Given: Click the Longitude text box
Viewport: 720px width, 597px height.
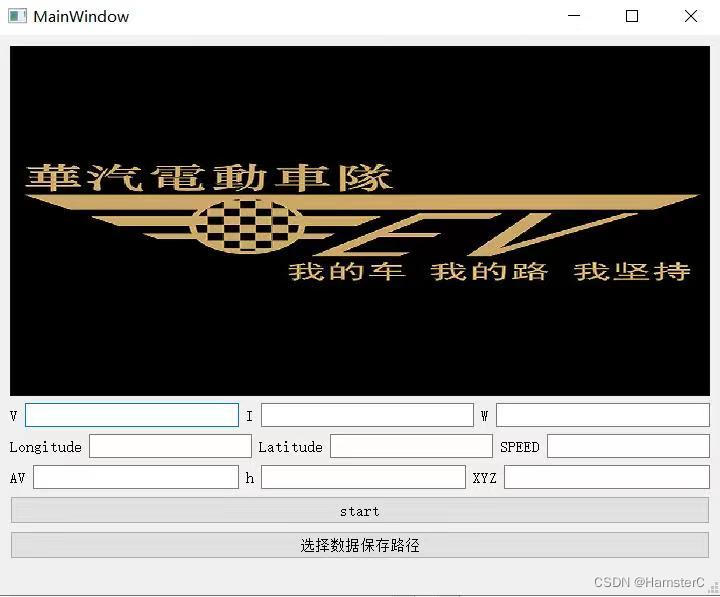Looking at the screenshot, I should pos(170,446).
